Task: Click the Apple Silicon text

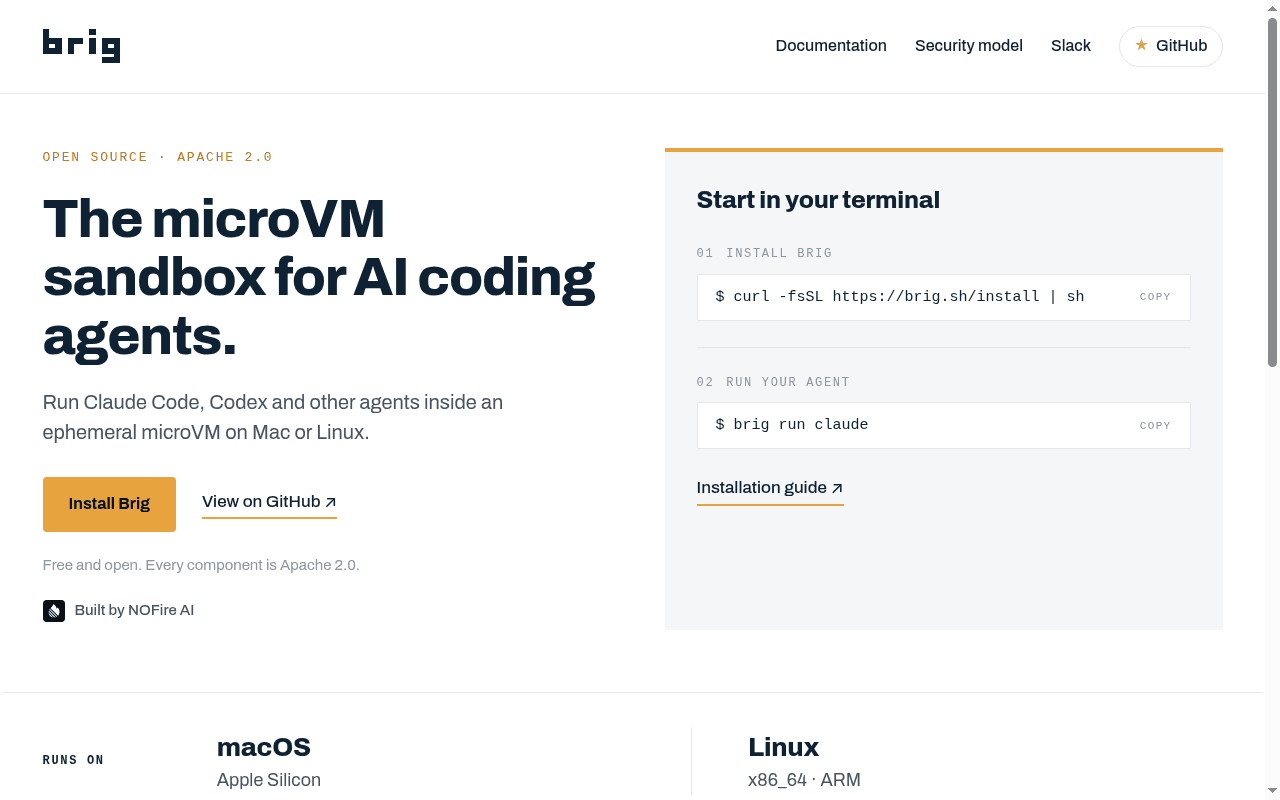Action: tap(269, 780)
